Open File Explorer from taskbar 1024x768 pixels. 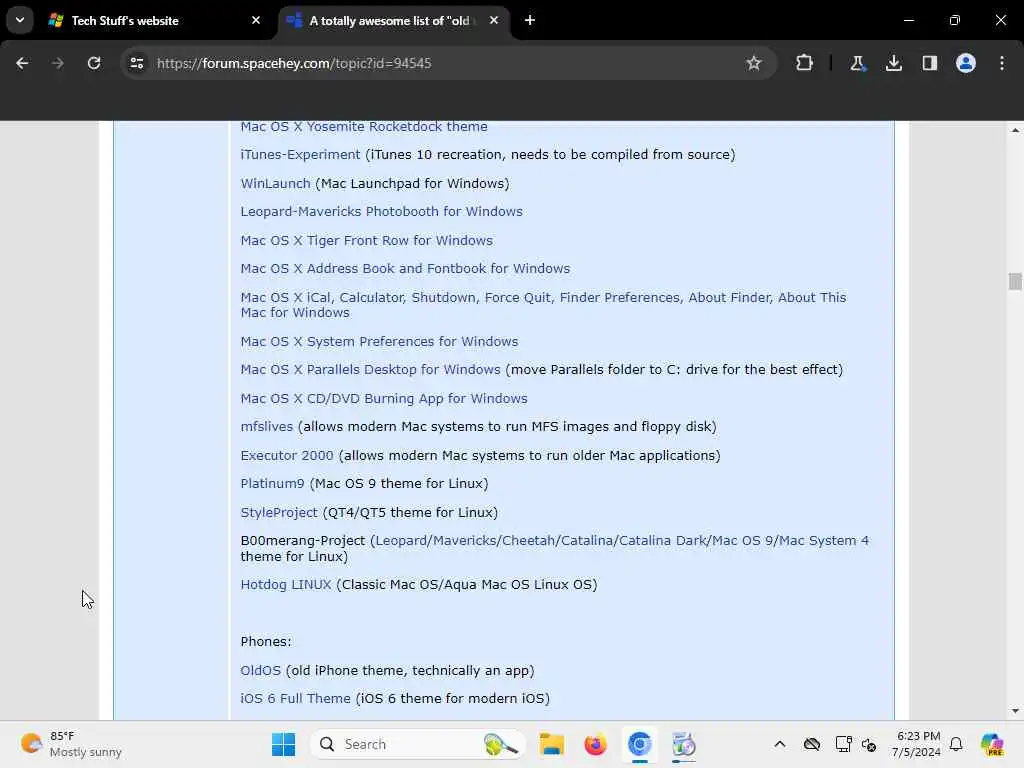pos(552,744)
